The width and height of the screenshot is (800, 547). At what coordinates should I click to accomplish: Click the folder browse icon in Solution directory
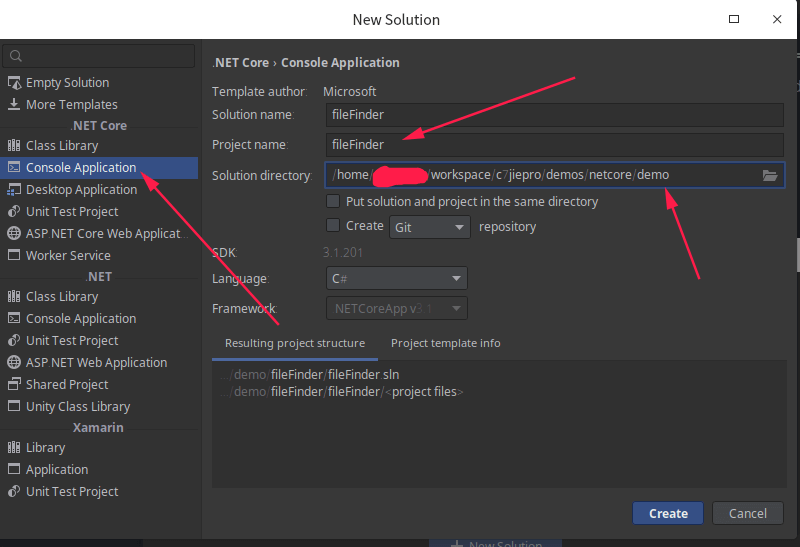point(770,175)
